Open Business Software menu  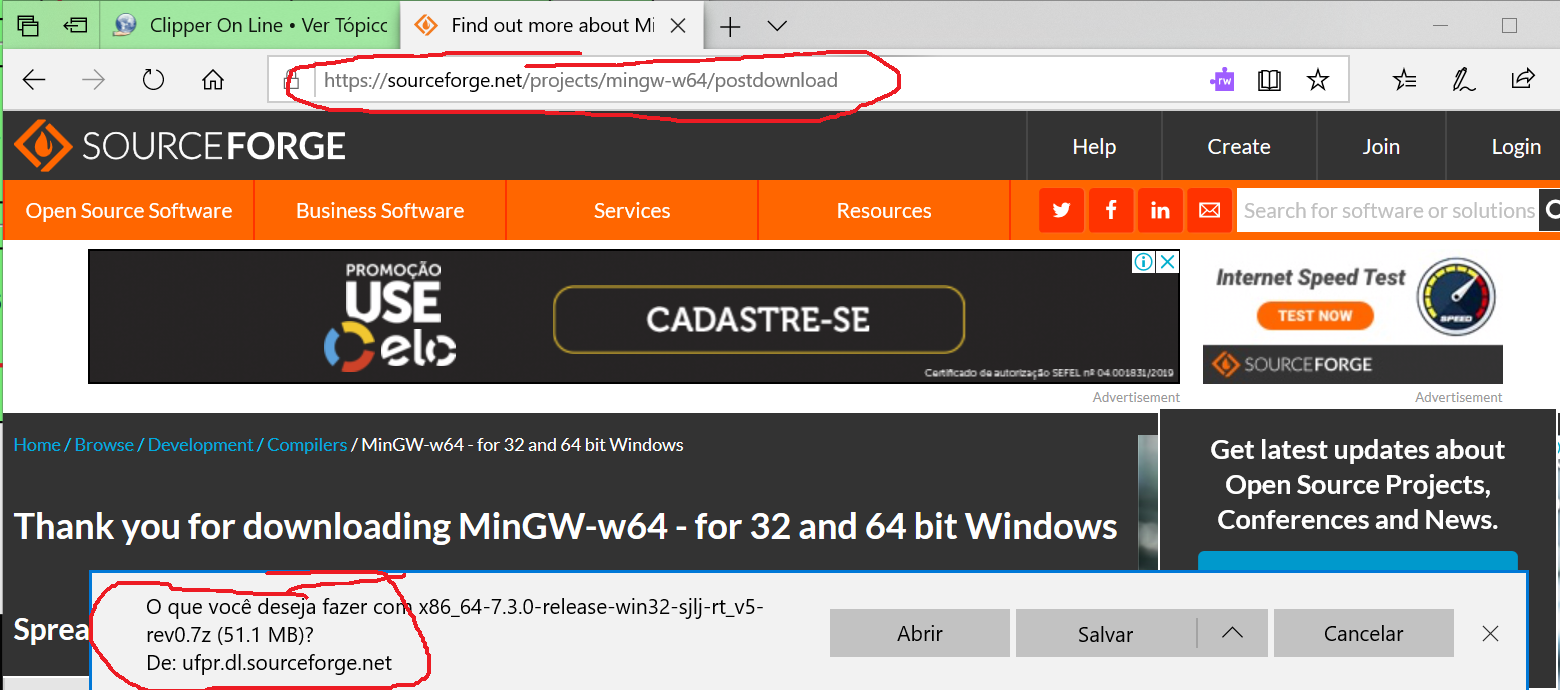380,211
